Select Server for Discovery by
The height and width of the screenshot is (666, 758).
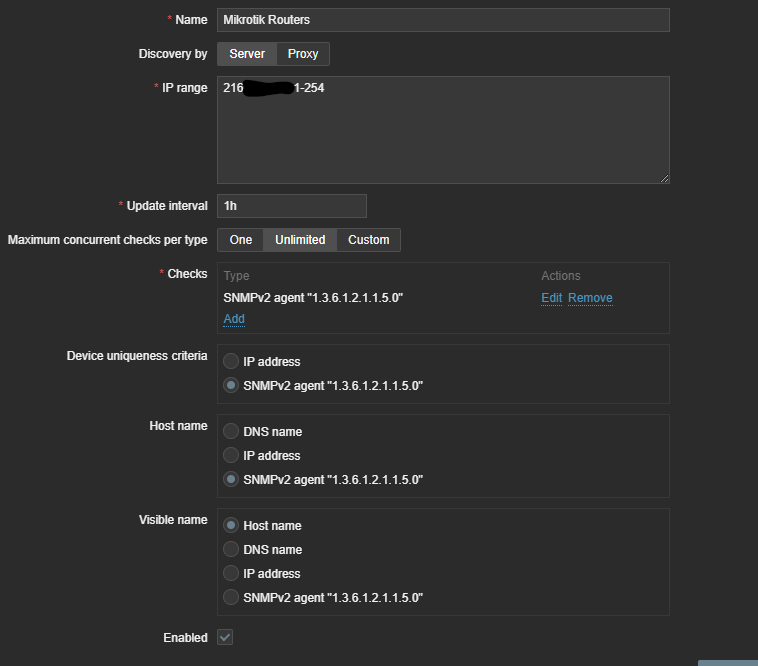[246, 54]
